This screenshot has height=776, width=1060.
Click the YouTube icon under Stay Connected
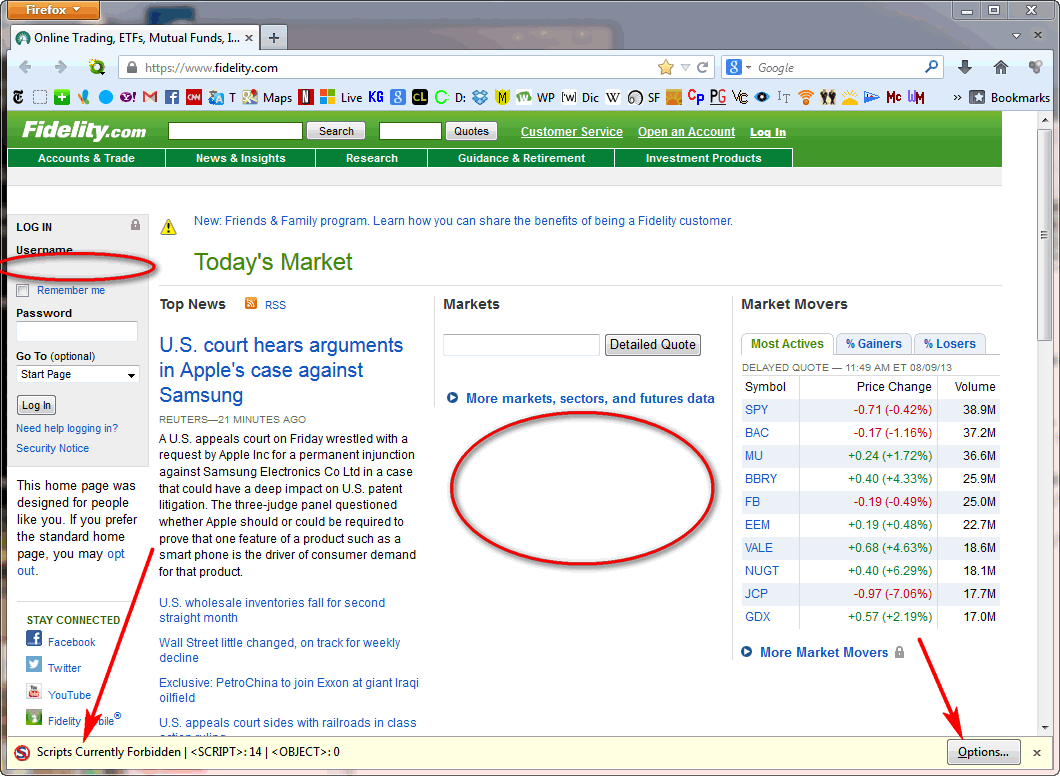click(34, 691)
